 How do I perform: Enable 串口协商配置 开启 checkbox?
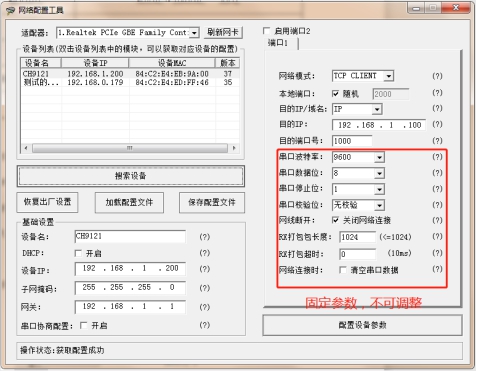(84, 325)
